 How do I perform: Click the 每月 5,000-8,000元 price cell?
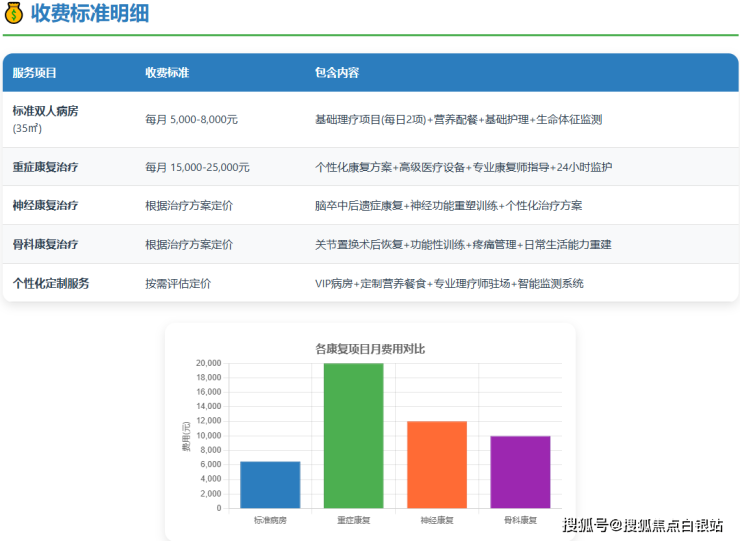pos(191,119)
